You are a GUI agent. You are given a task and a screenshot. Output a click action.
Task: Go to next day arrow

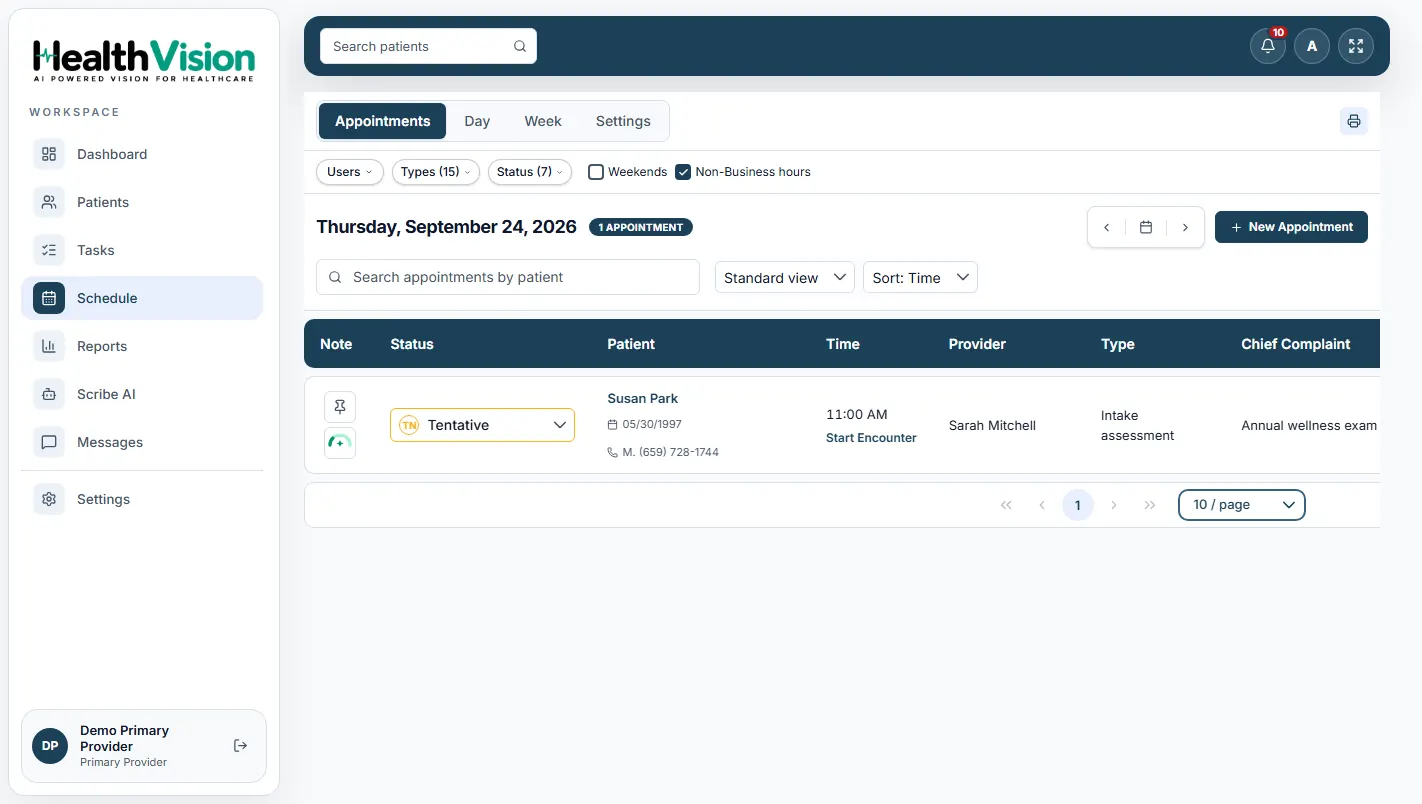pos(1185,227)
